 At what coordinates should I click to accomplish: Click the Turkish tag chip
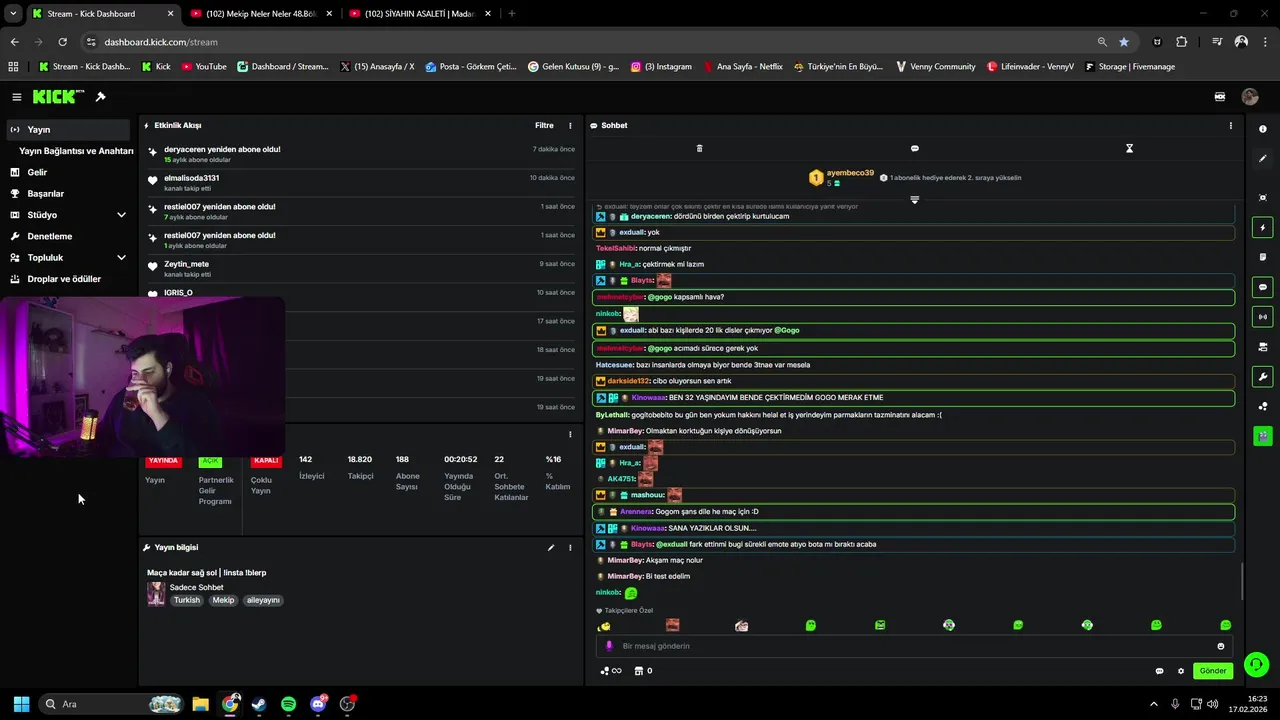click(x=187, y=601)
